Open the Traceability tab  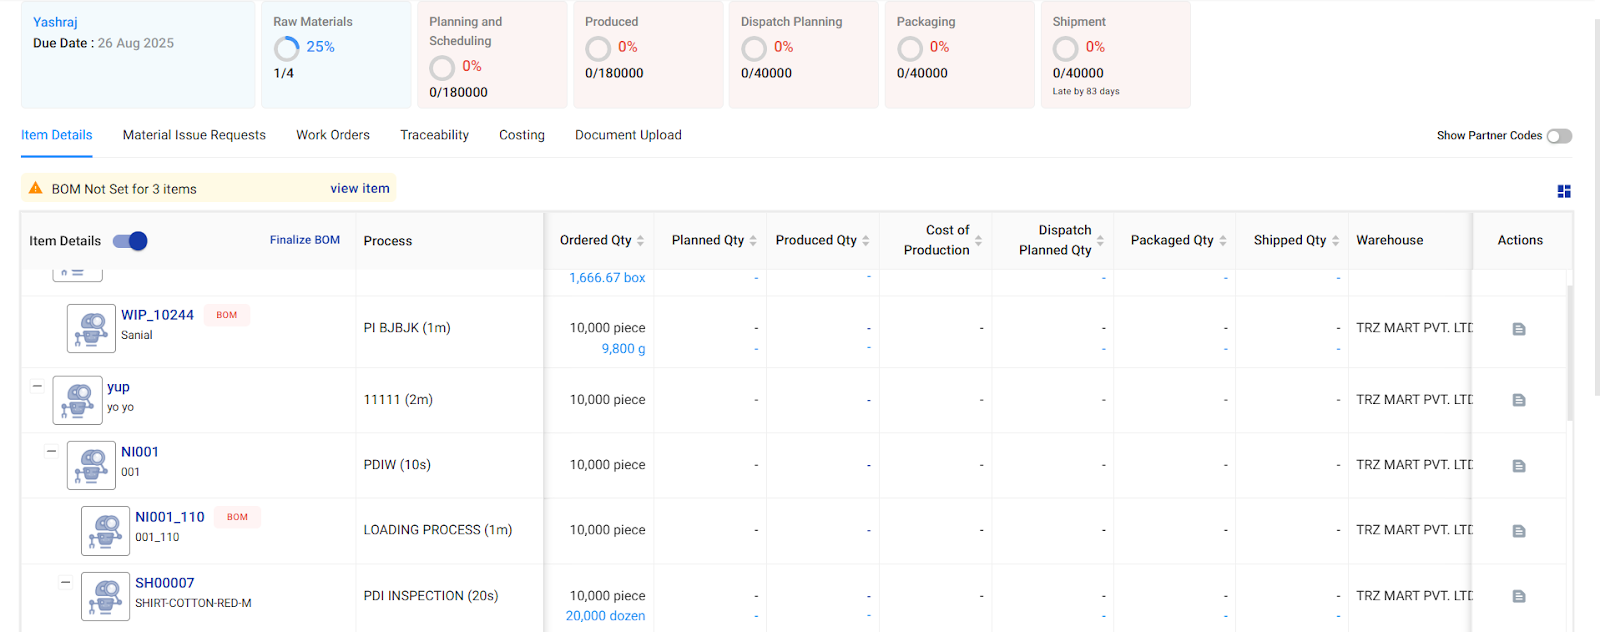[434, 135]
